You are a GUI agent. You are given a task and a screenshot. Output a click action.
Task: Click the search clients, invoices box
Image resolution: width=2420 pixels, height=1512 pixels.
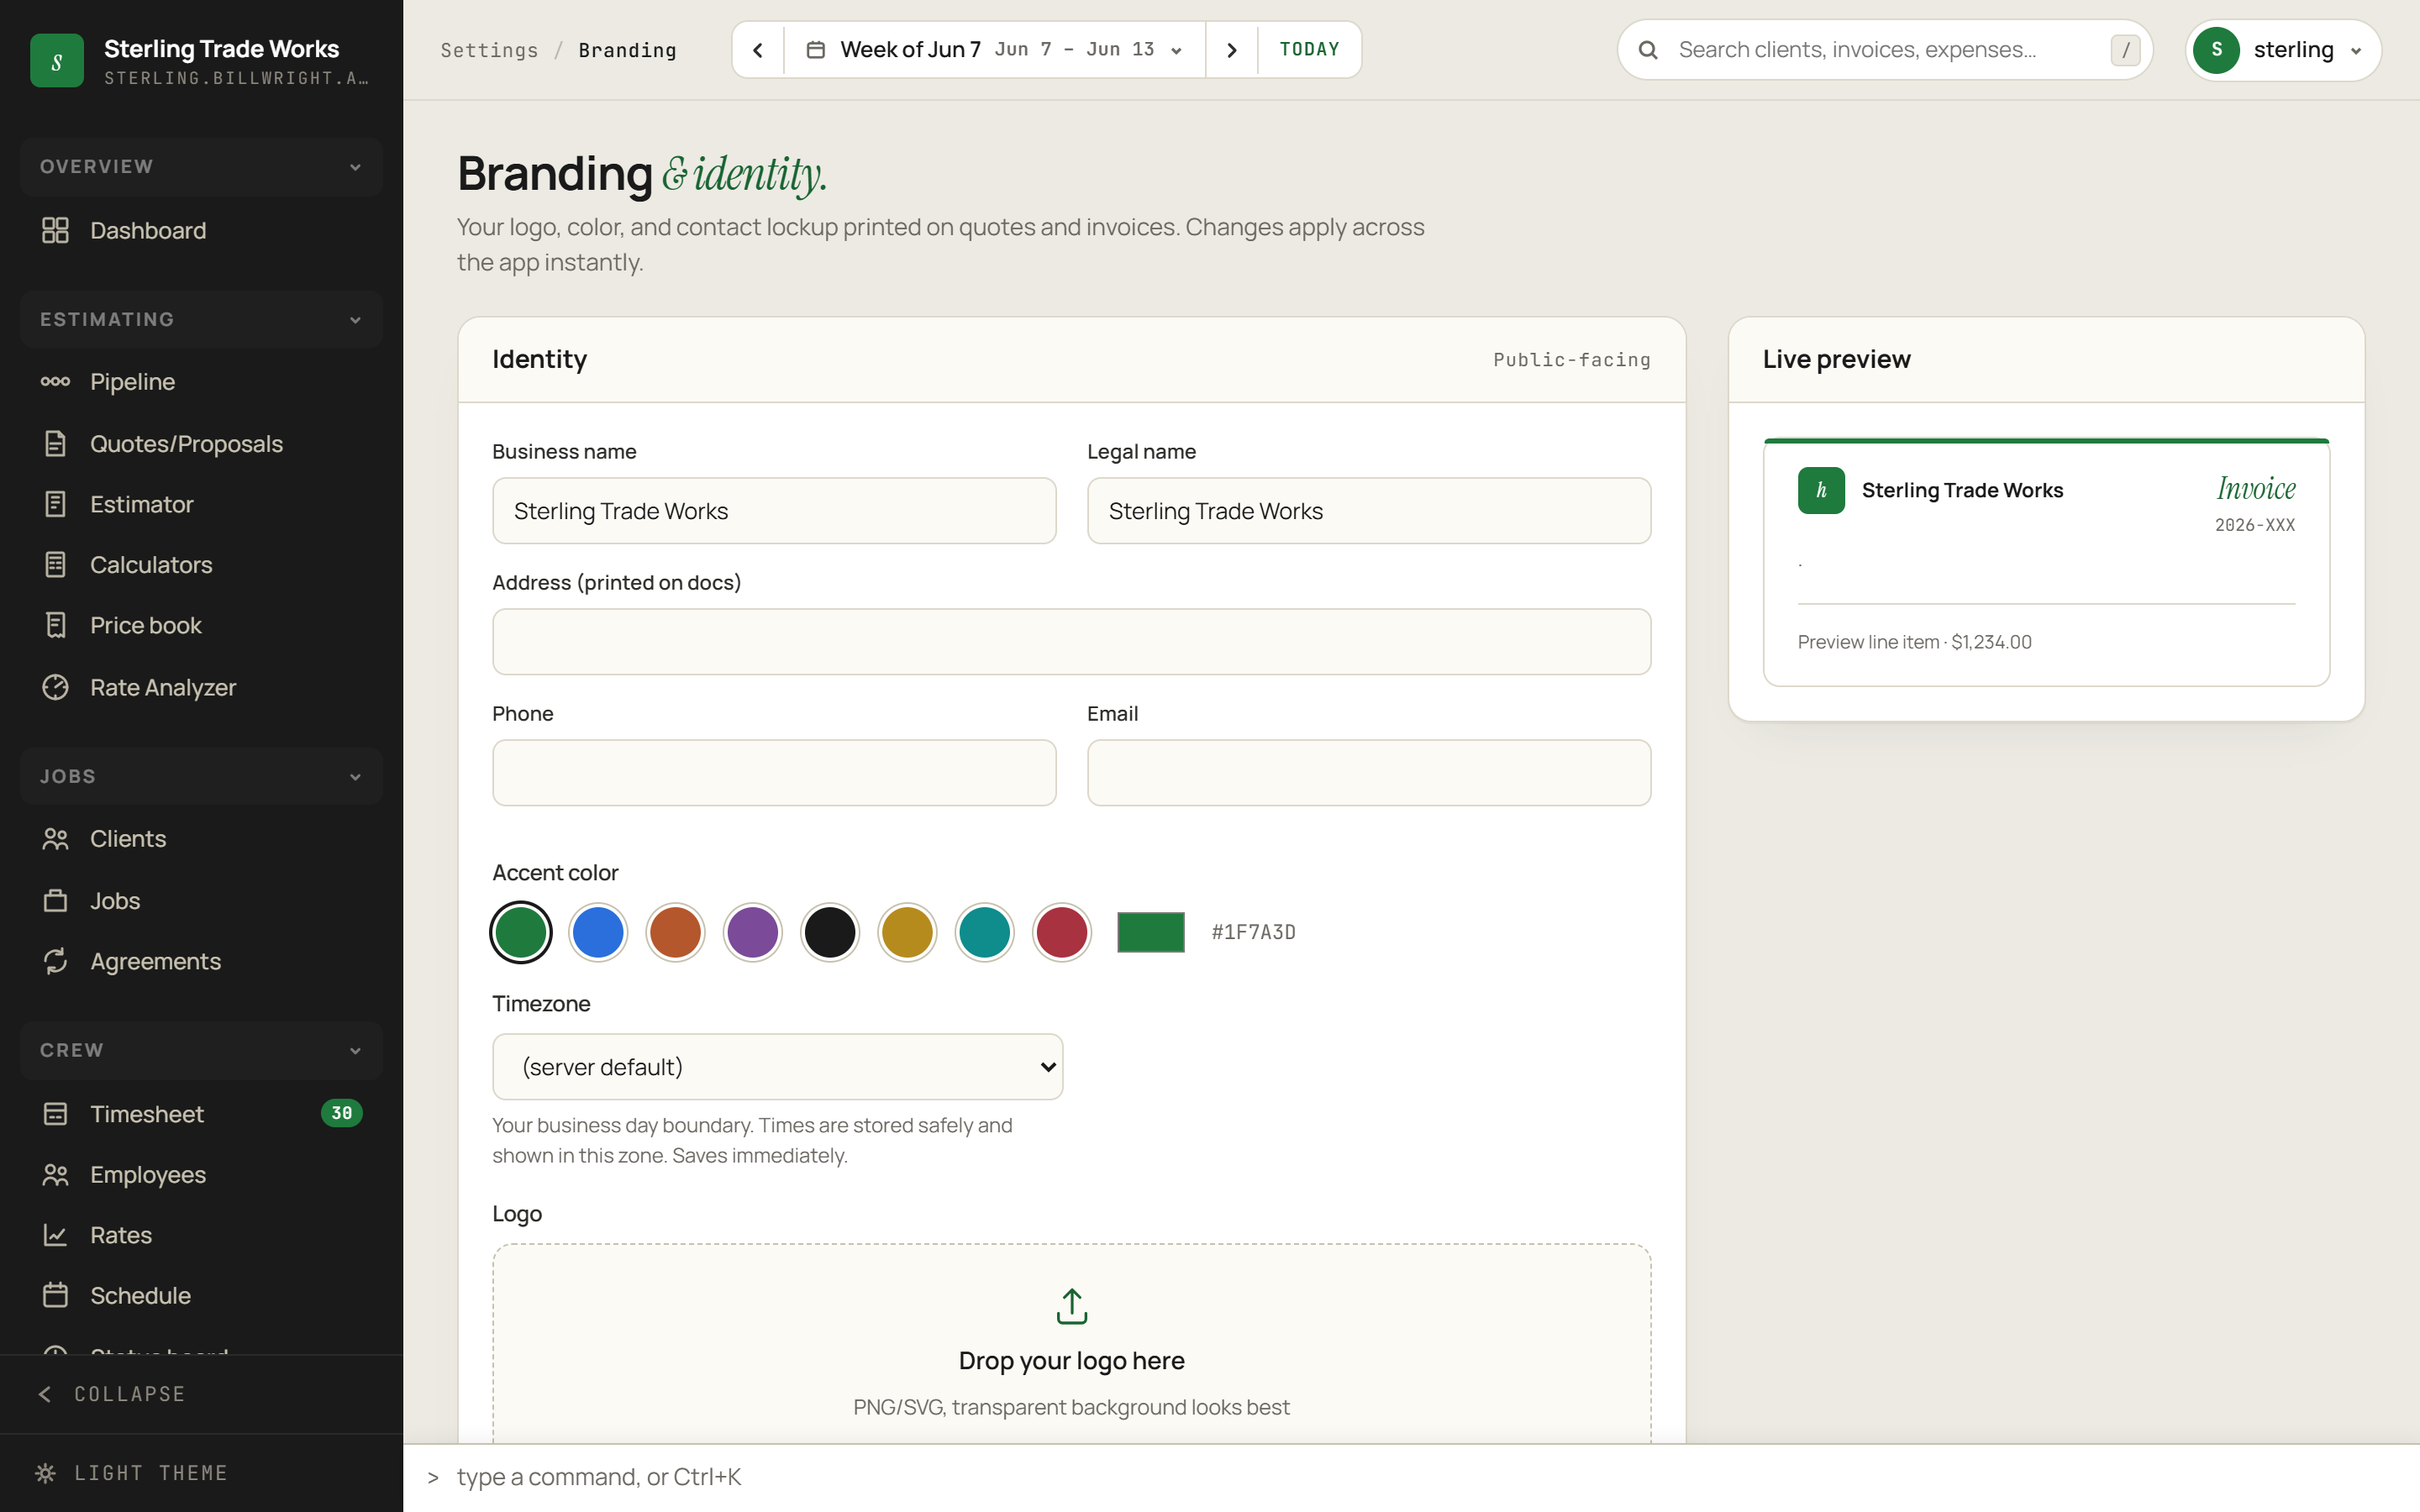1885,50
